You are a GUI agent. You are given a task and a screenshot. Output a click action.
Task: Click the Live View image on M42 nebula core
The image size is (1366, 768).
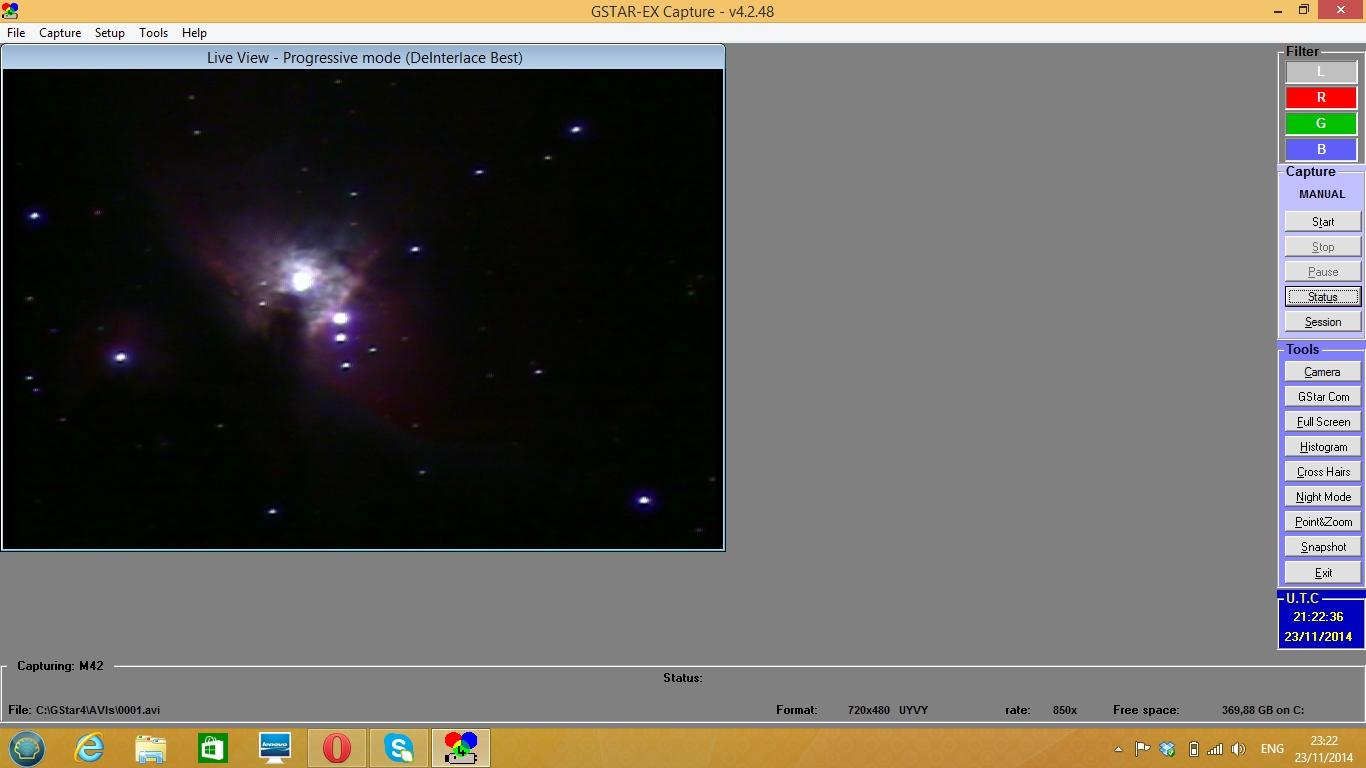pos(302,281)
